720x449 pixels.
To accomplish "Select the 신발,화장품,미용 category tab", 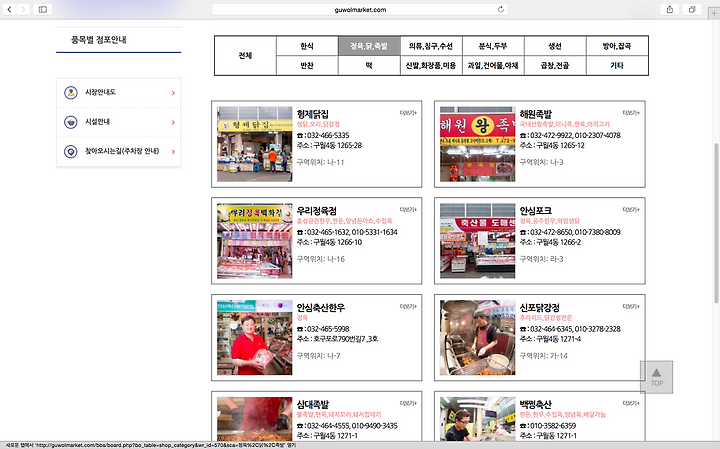I will pyautogui.click(x=431, y=65).
